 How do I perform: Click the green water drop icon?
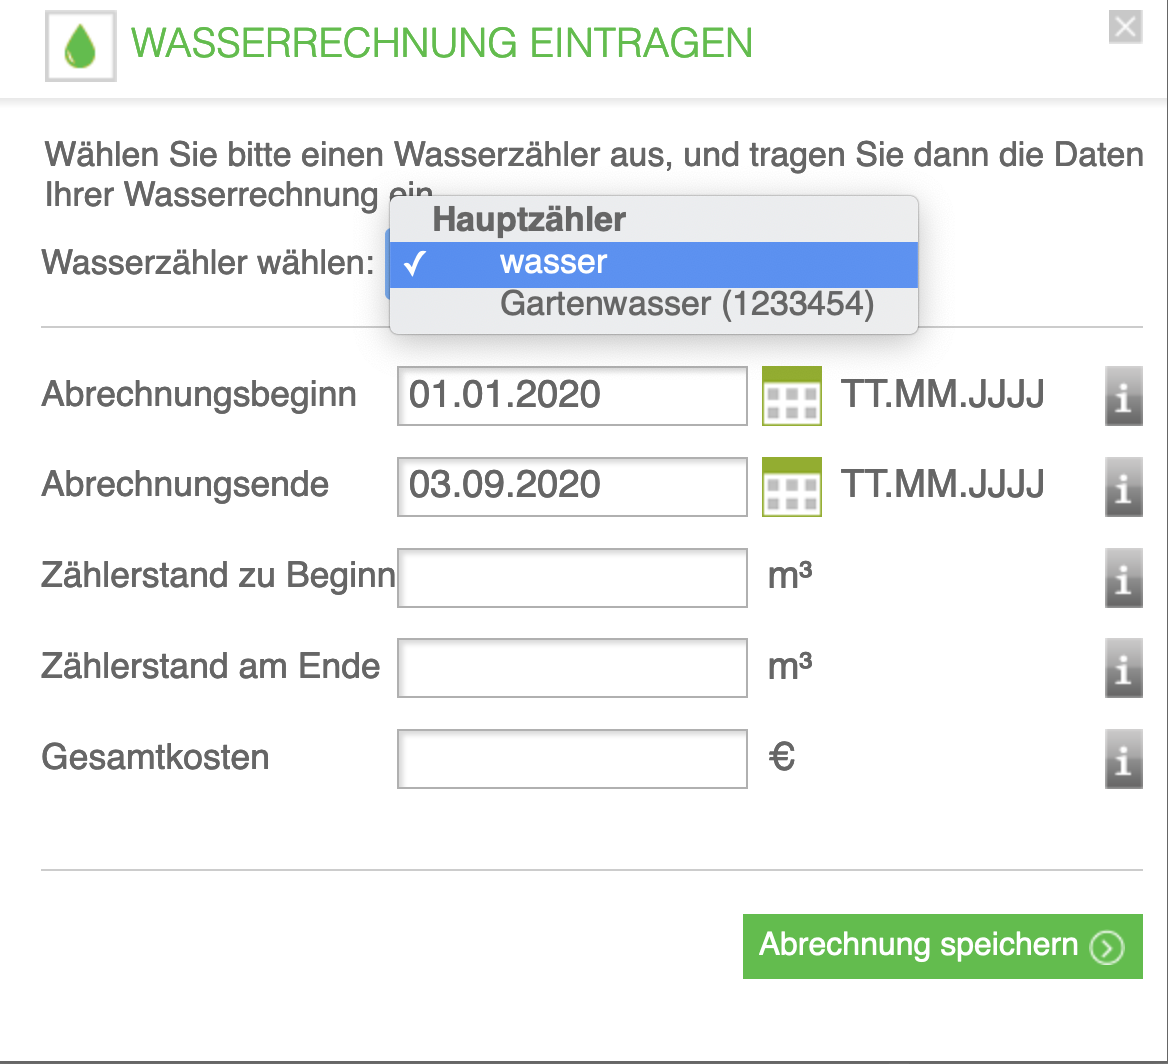[x=80, y=45]
